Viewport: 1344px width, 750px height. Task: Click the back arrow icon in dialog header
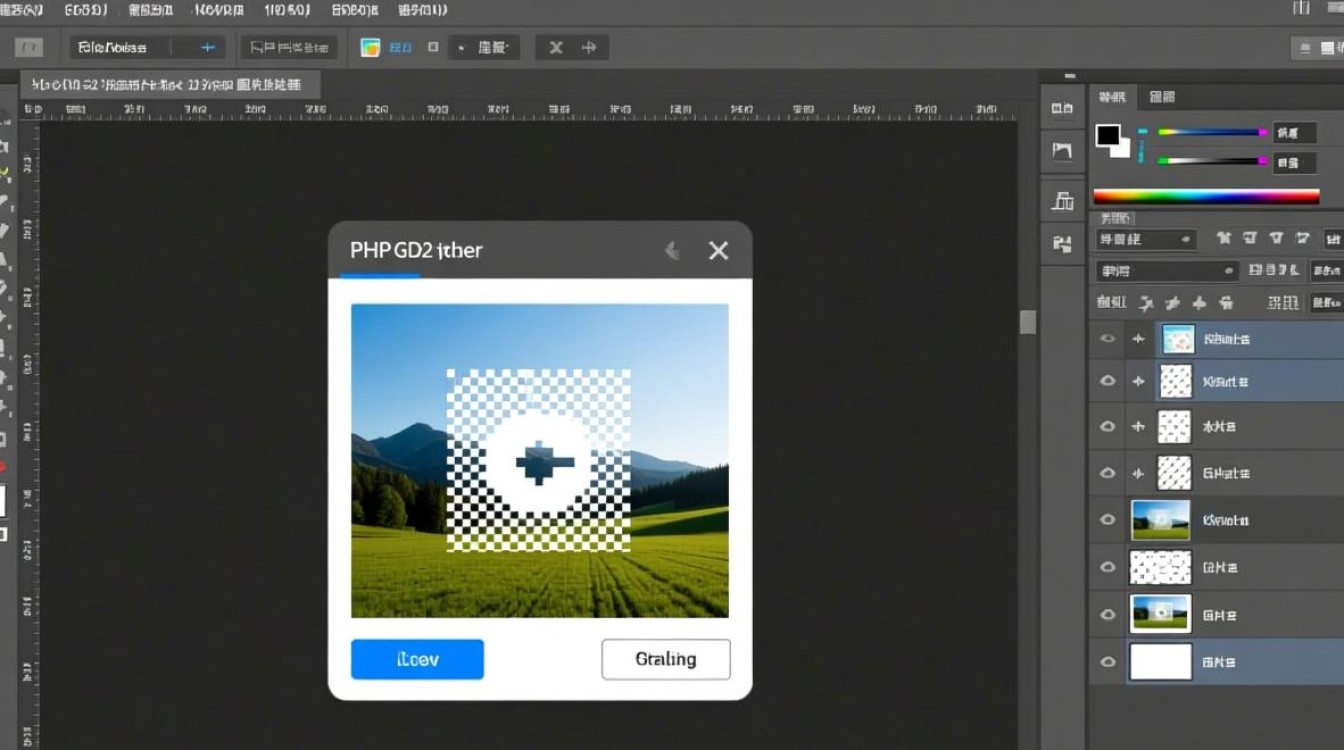point(673,250)
